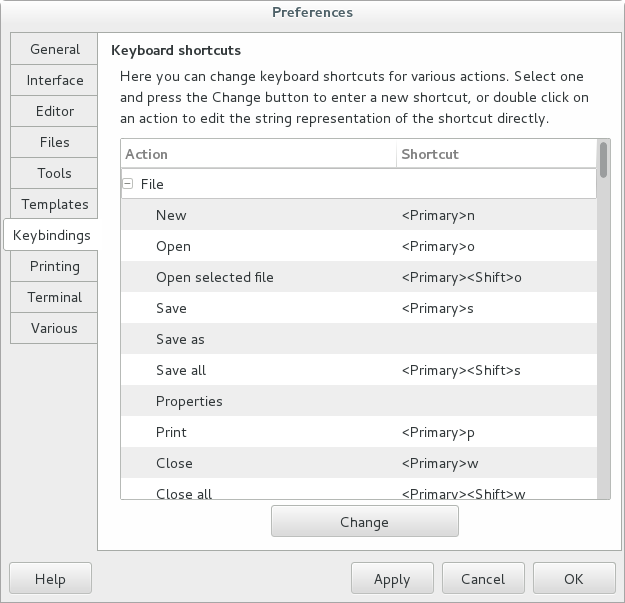Screen dimensions: 625x603
Task: Open the Various tab
Action: click(54, 328)
